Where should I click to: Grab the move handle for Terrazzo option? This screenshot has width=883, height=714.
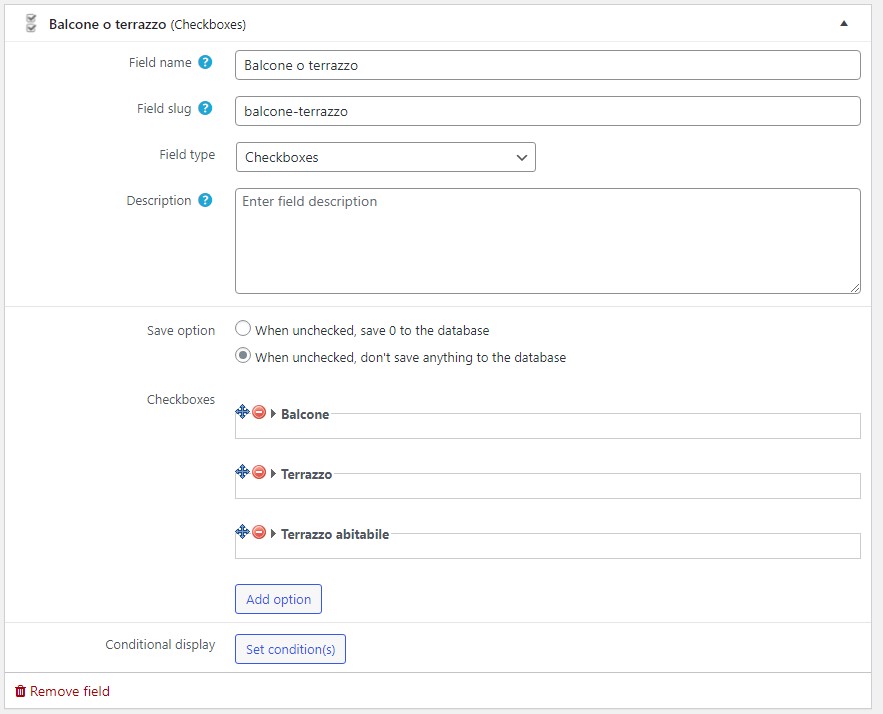click(242, 472)
